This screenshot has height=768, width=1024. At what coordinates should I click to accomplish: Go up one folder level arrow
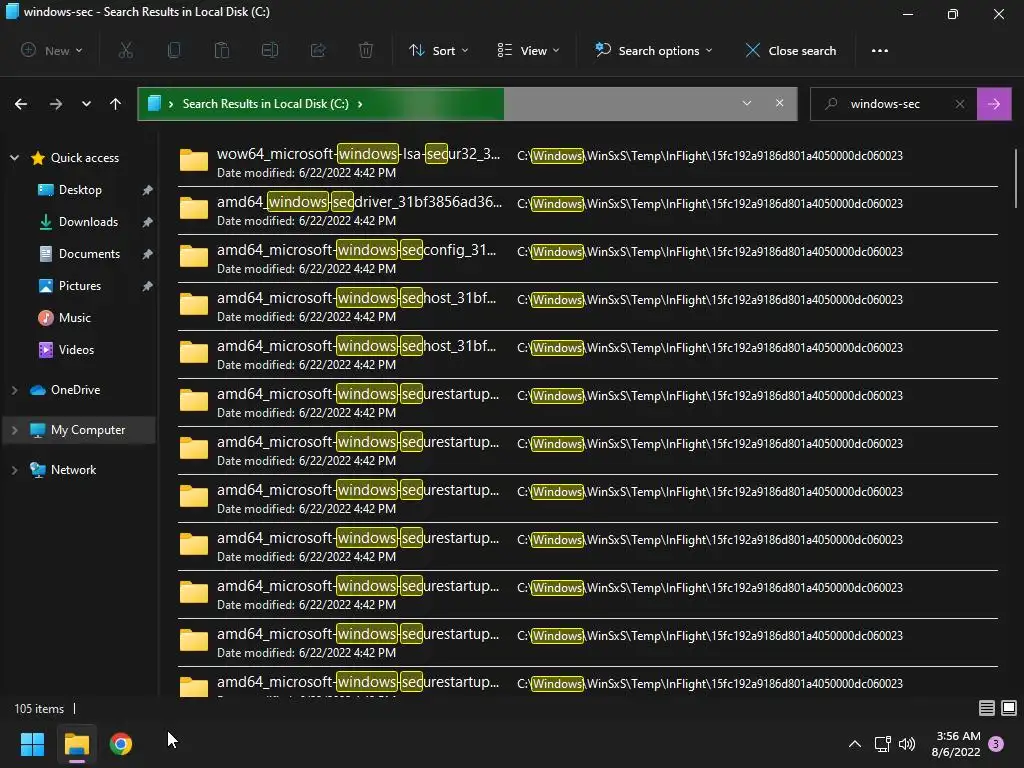pyautogui.click(x=116, y=104)
